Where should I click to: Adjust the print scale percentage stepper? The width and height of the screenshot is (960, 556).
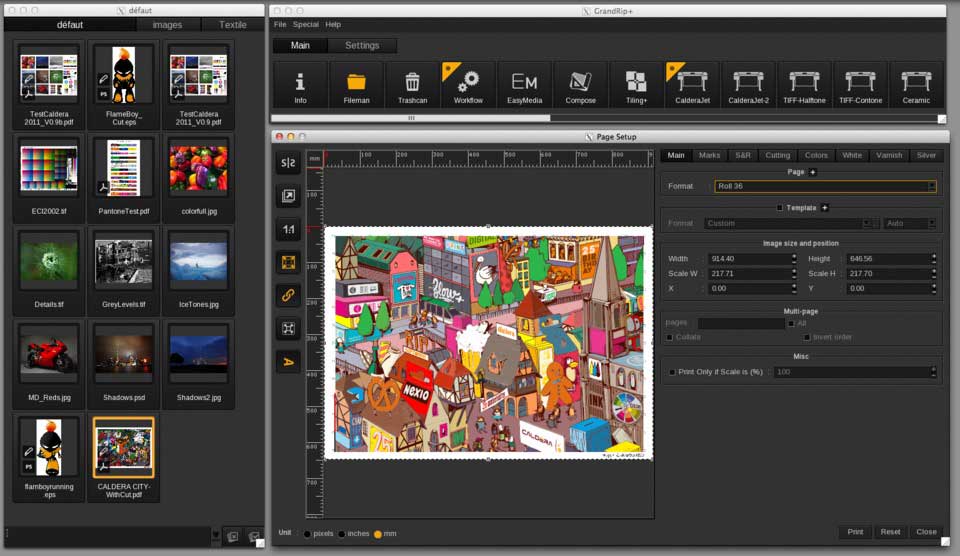[933, 372]
